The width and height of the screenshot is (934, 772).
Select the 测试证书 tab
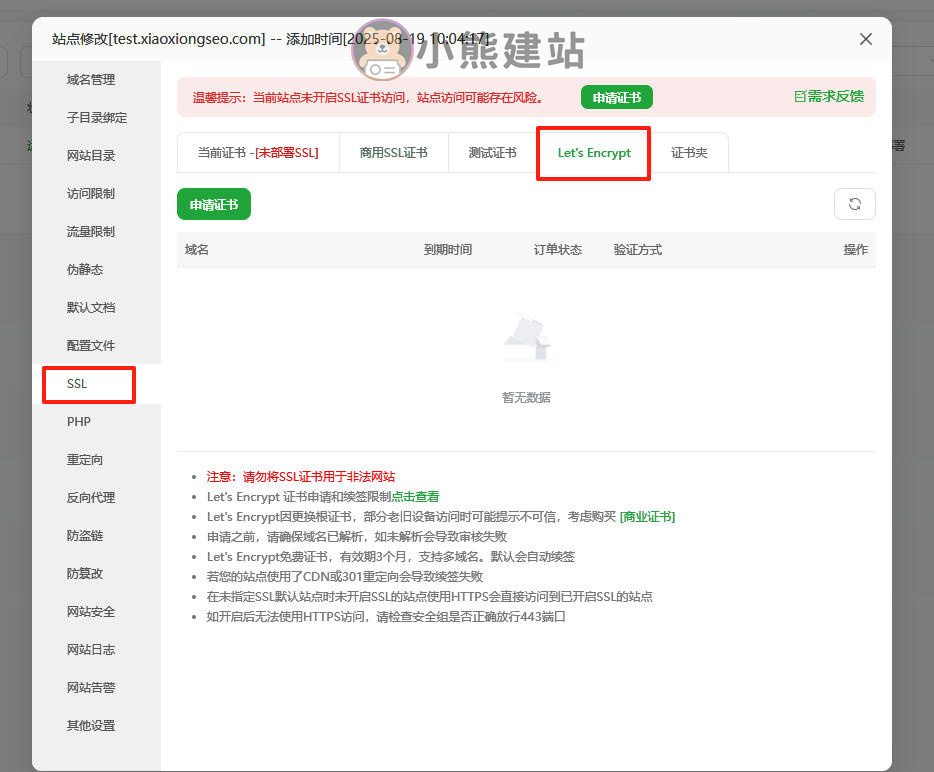[x=492, y=153]
